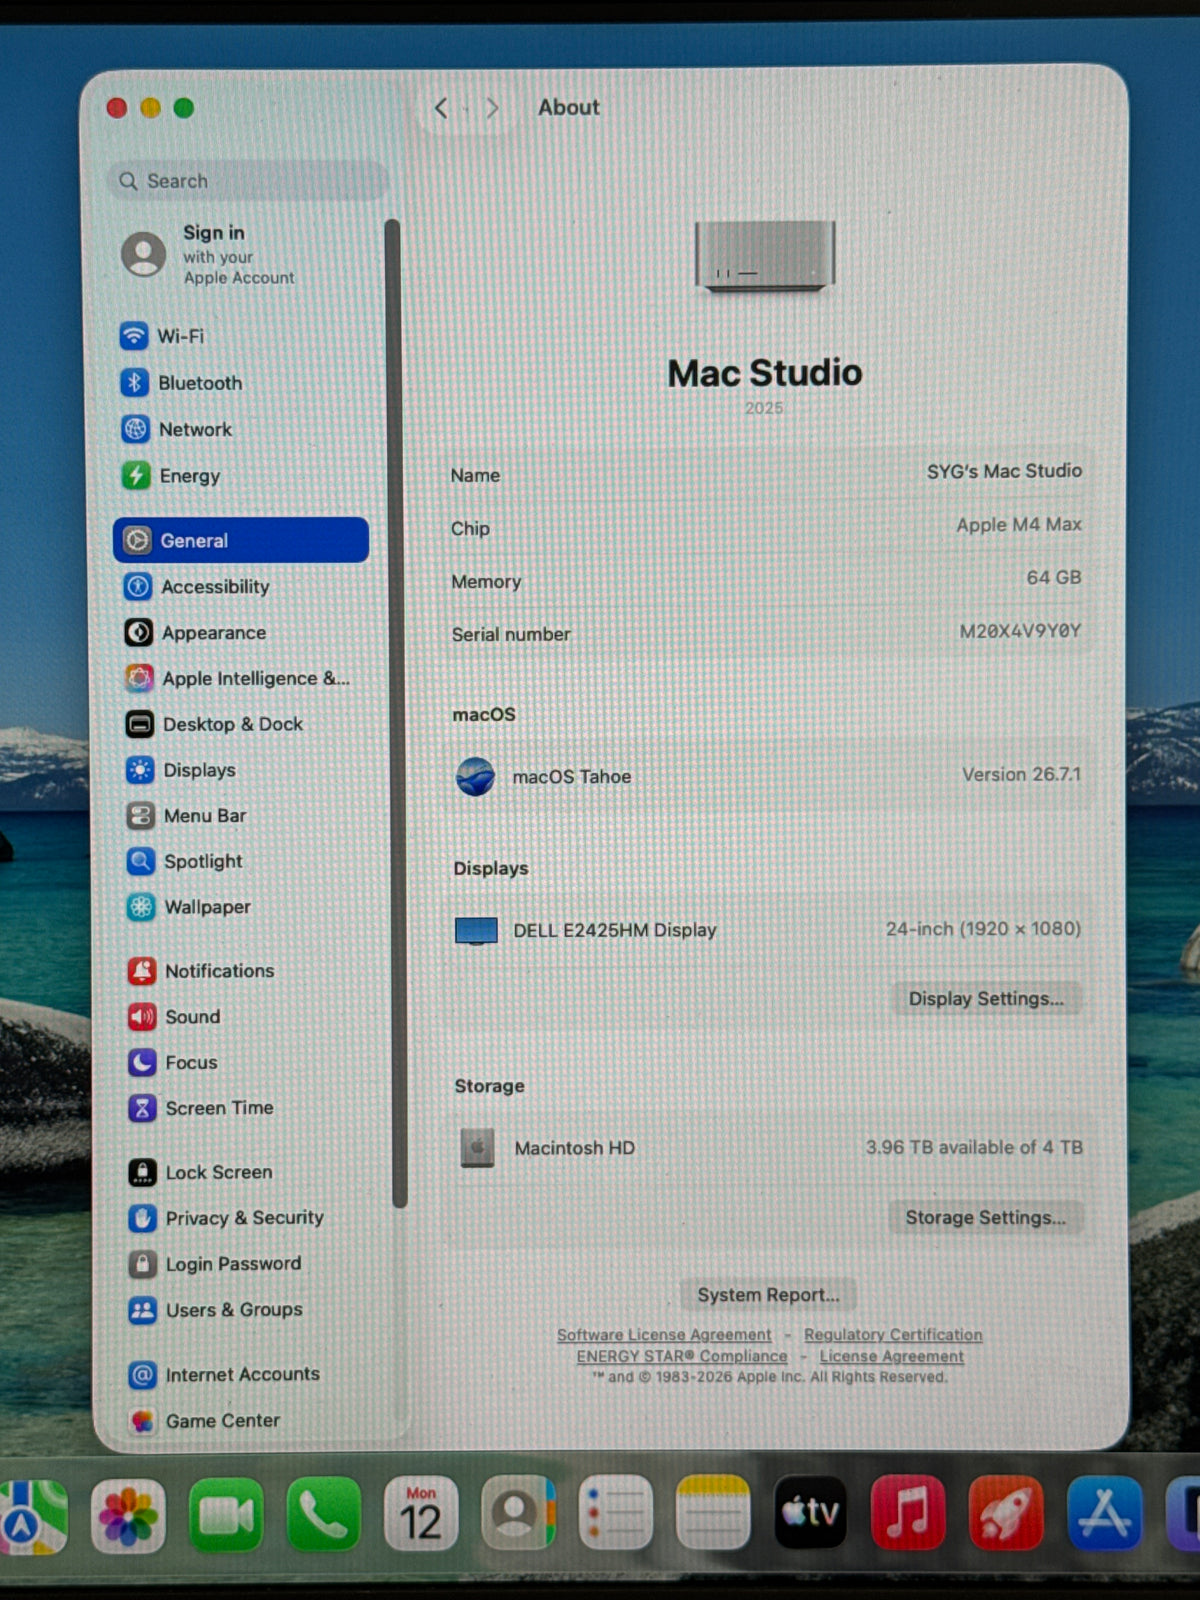
Task: Open Displays in the sidebar
Action: click(180, 770)
